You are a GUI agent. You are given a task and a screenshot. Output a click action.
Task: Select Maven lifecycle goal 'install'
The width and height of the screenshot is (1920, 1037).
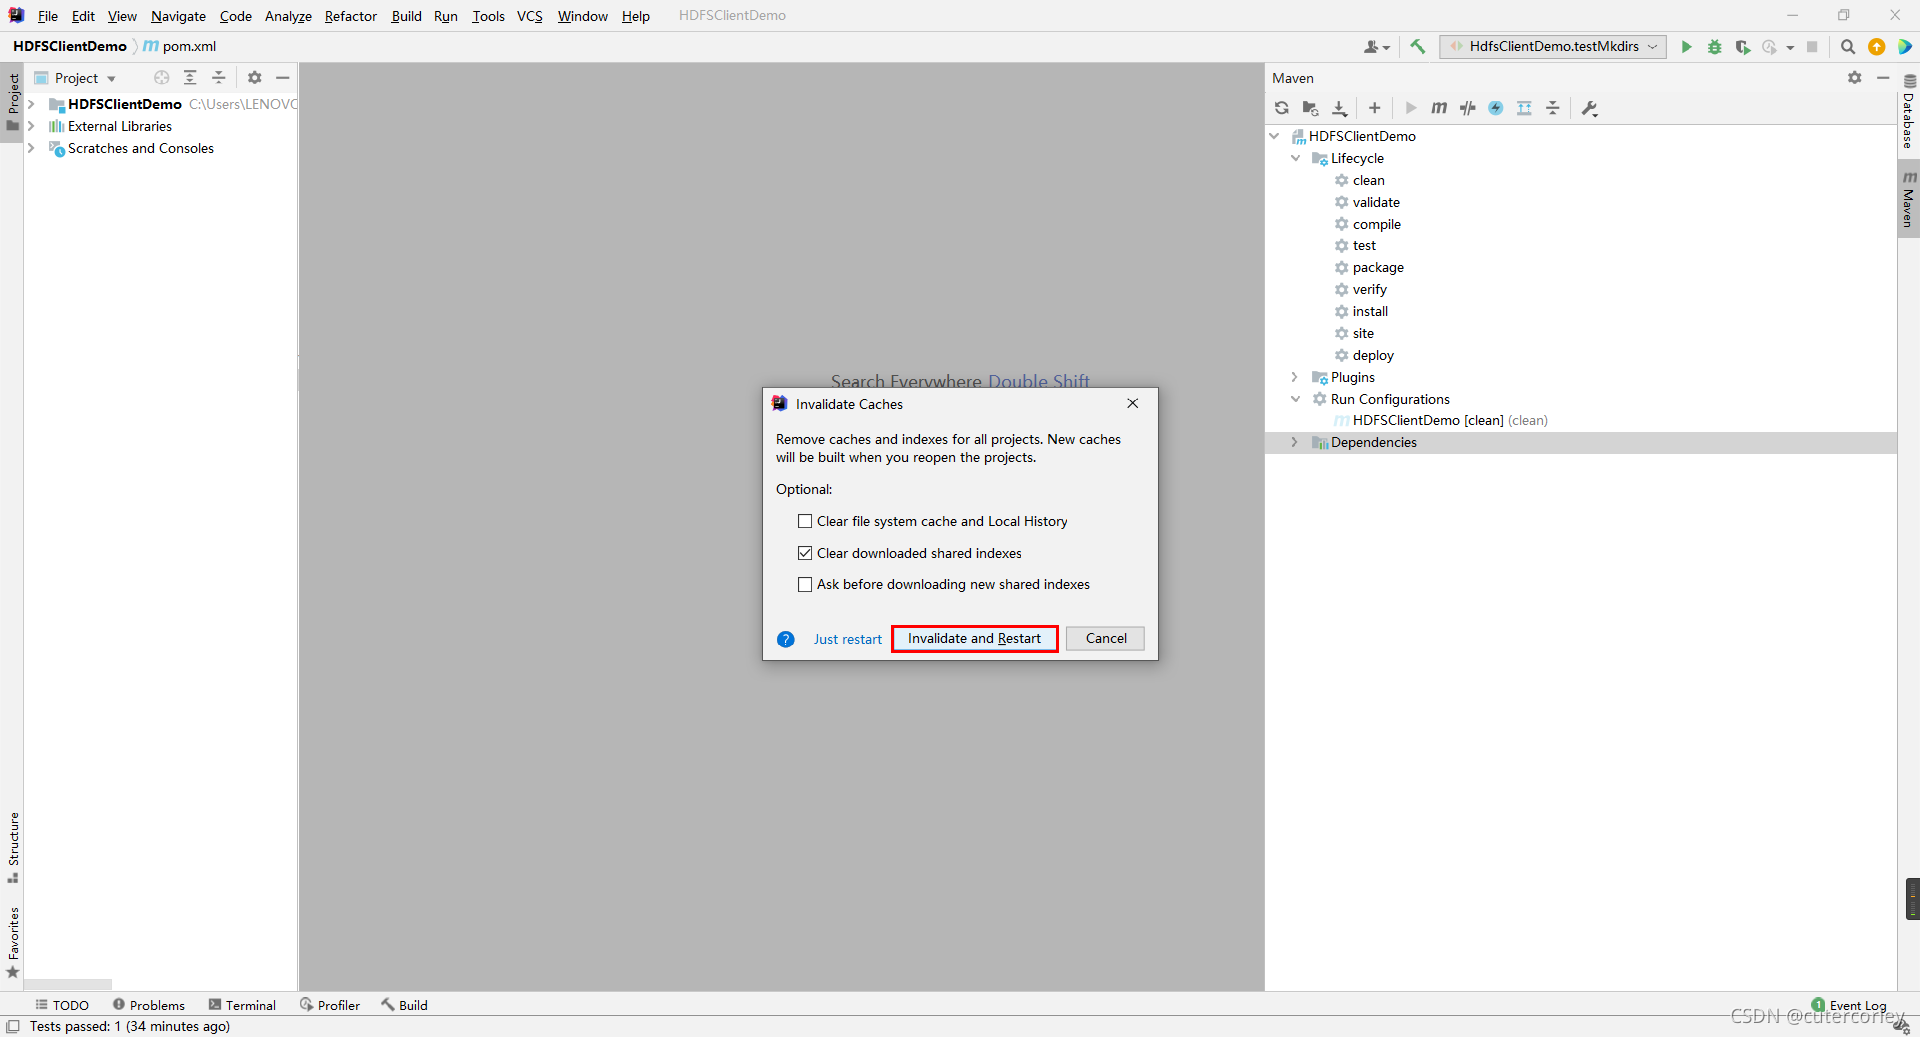(1370, 311)
